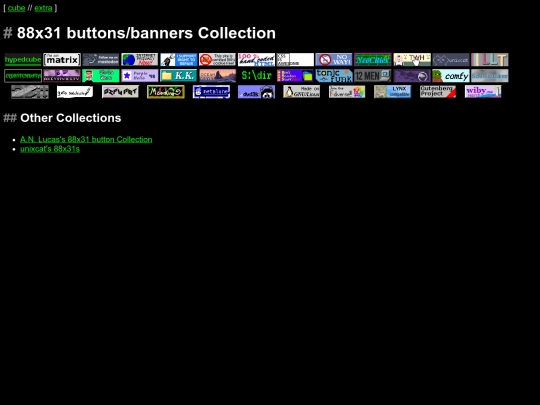Image resolution: width=540 pixels, height=405 pixels.
Task: Open the Join the fediverse badge
Action: [x=347, y=92]
